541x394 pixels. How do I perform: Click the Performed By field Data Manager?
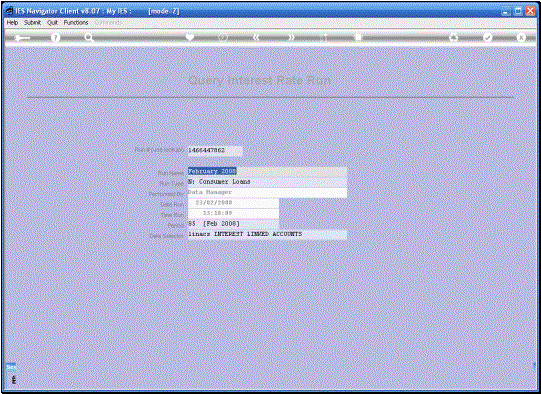(x=267, y=192)
